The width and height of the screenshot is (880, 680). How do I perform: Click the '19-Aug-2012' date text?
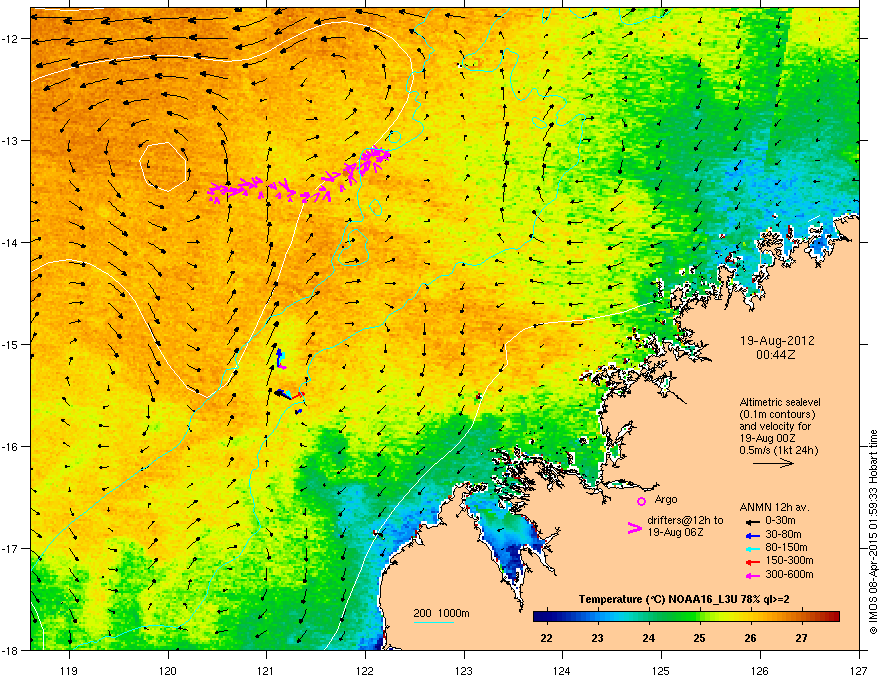coord(777,341)
